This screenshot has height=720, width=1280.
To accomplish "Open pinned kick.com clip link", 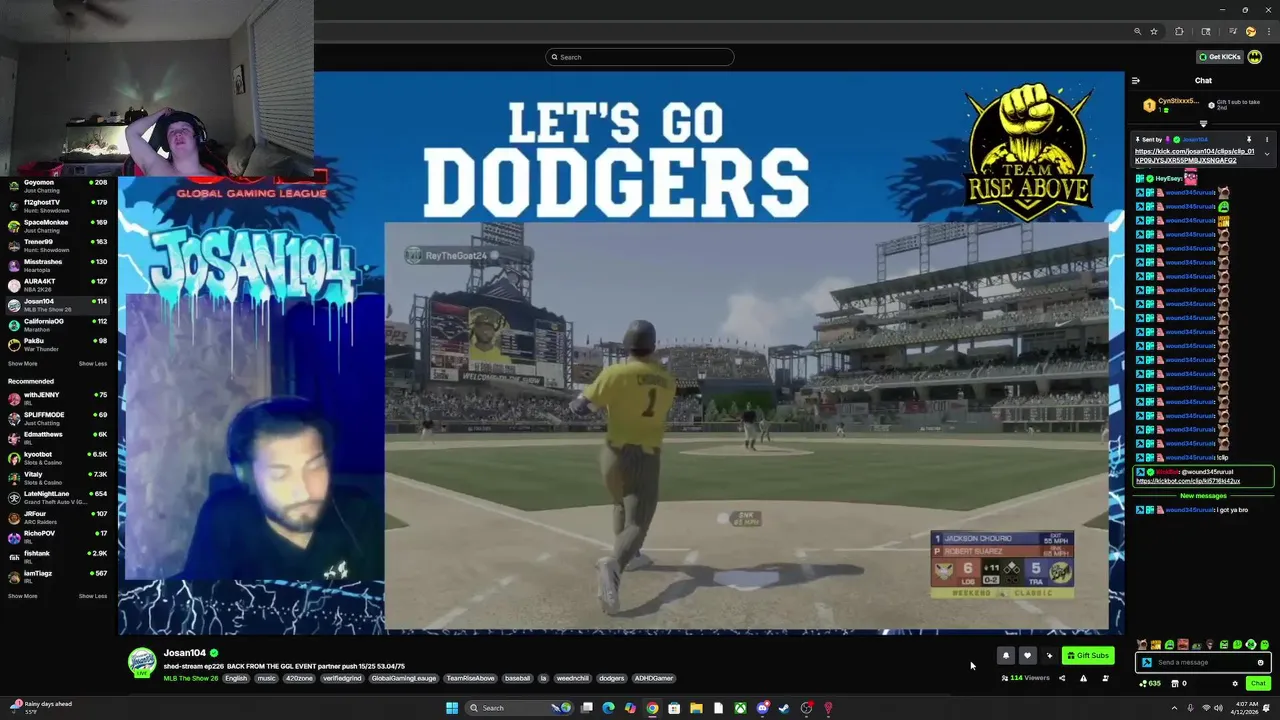I will click(x=1194, y=156).
